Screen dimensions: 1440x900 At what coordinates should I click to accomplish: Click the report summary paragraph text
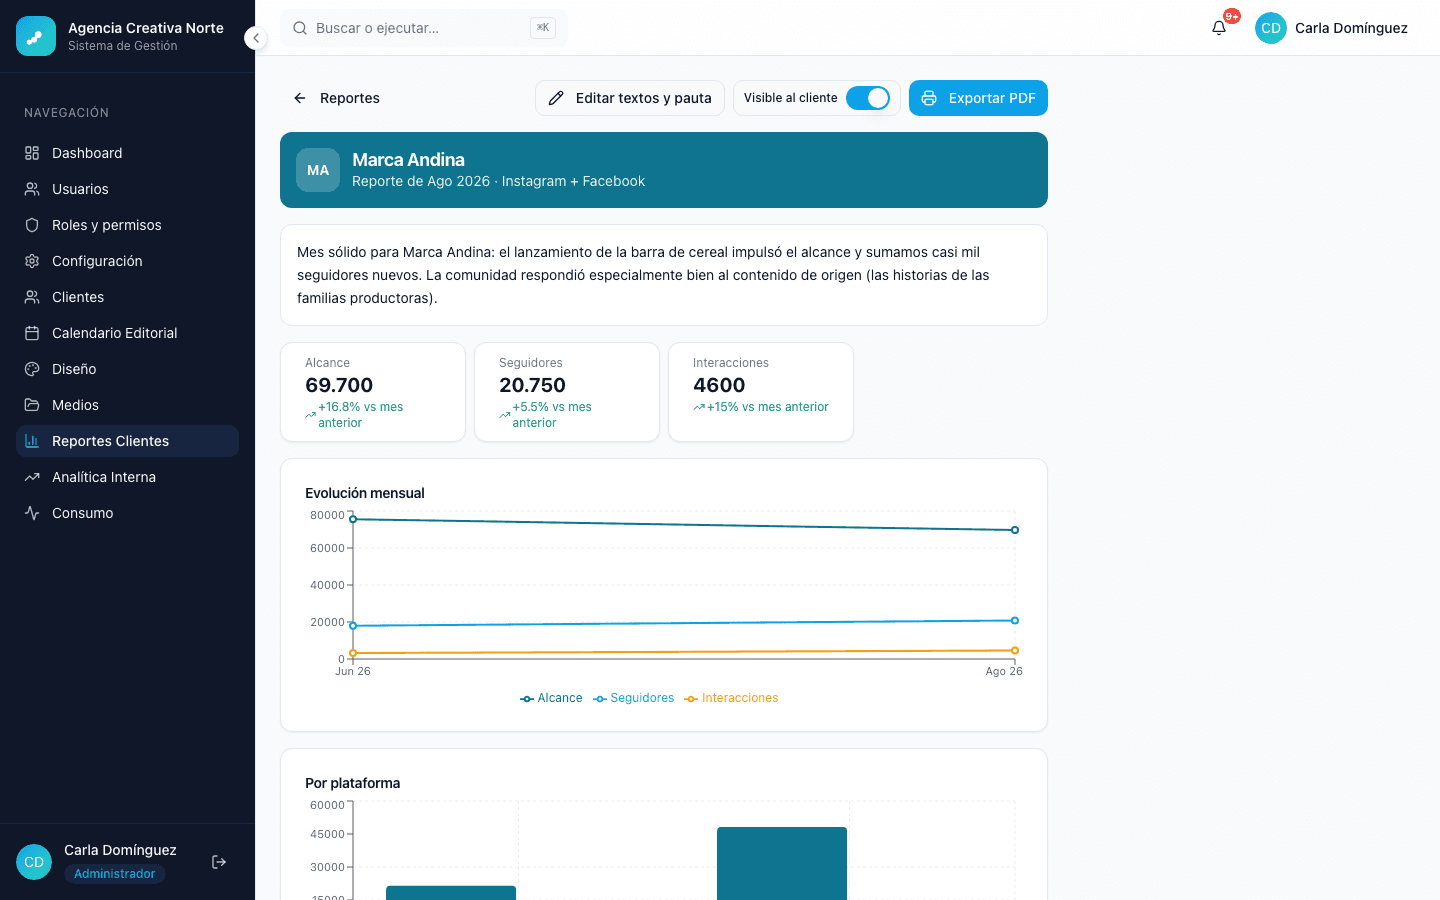tap(644, 275)
